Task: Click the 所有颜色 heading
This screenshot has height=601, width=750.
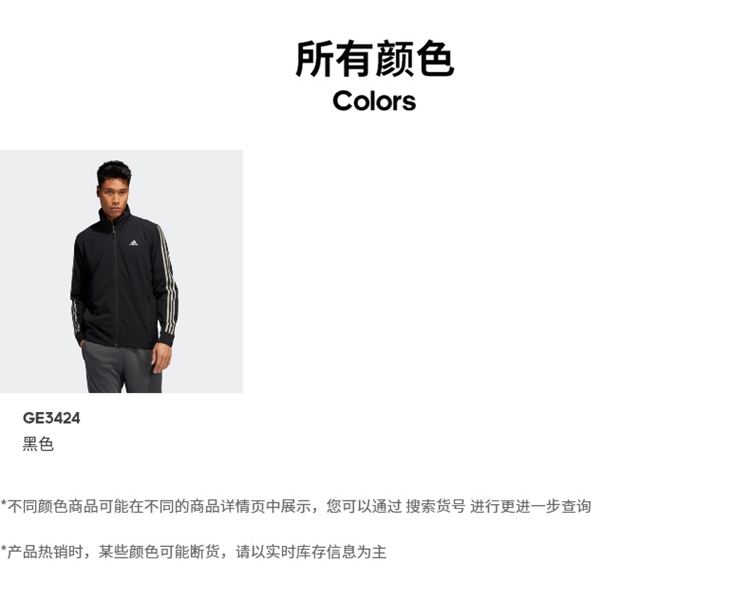Action: point(375,59)
